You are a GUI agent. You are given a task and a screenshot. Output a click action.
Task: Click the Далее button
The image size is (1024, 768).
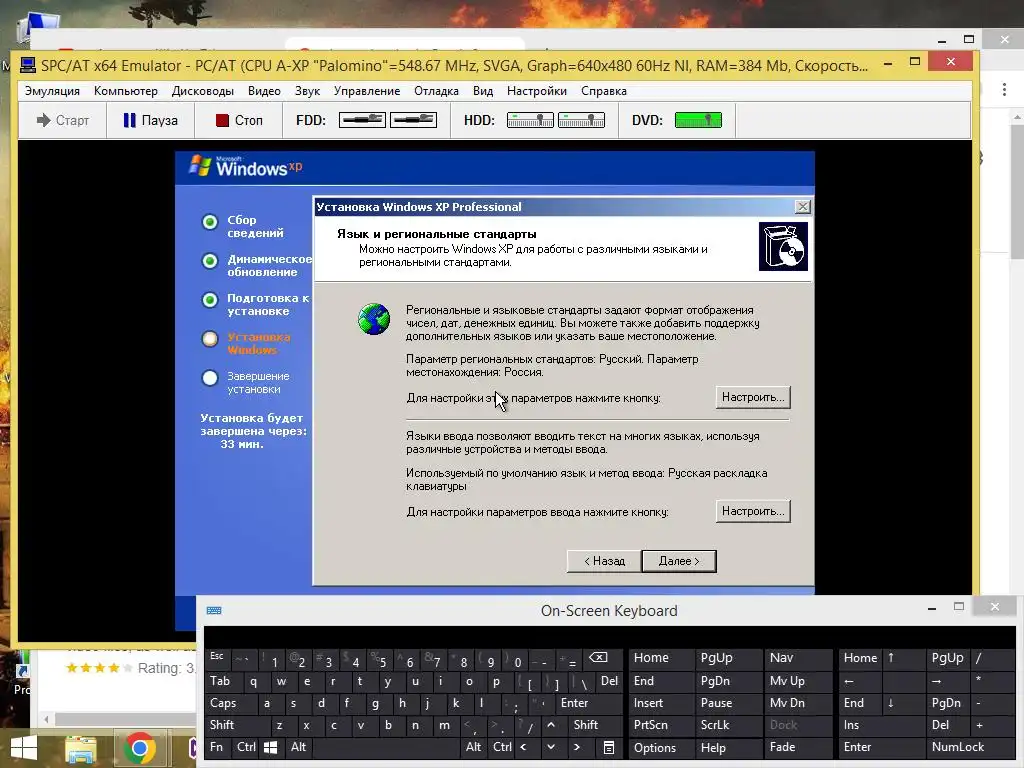679,561
